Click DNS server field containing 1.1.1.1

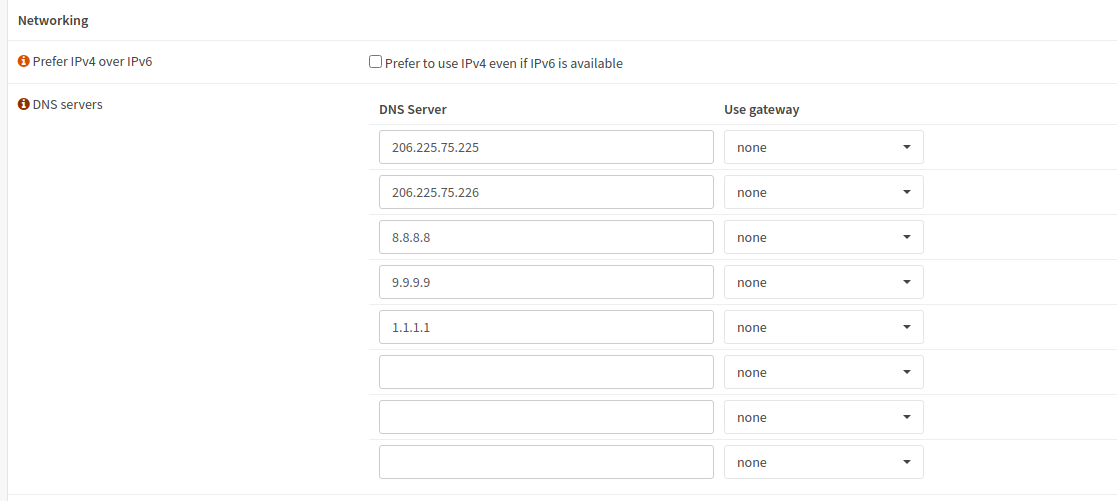[546, 327]
